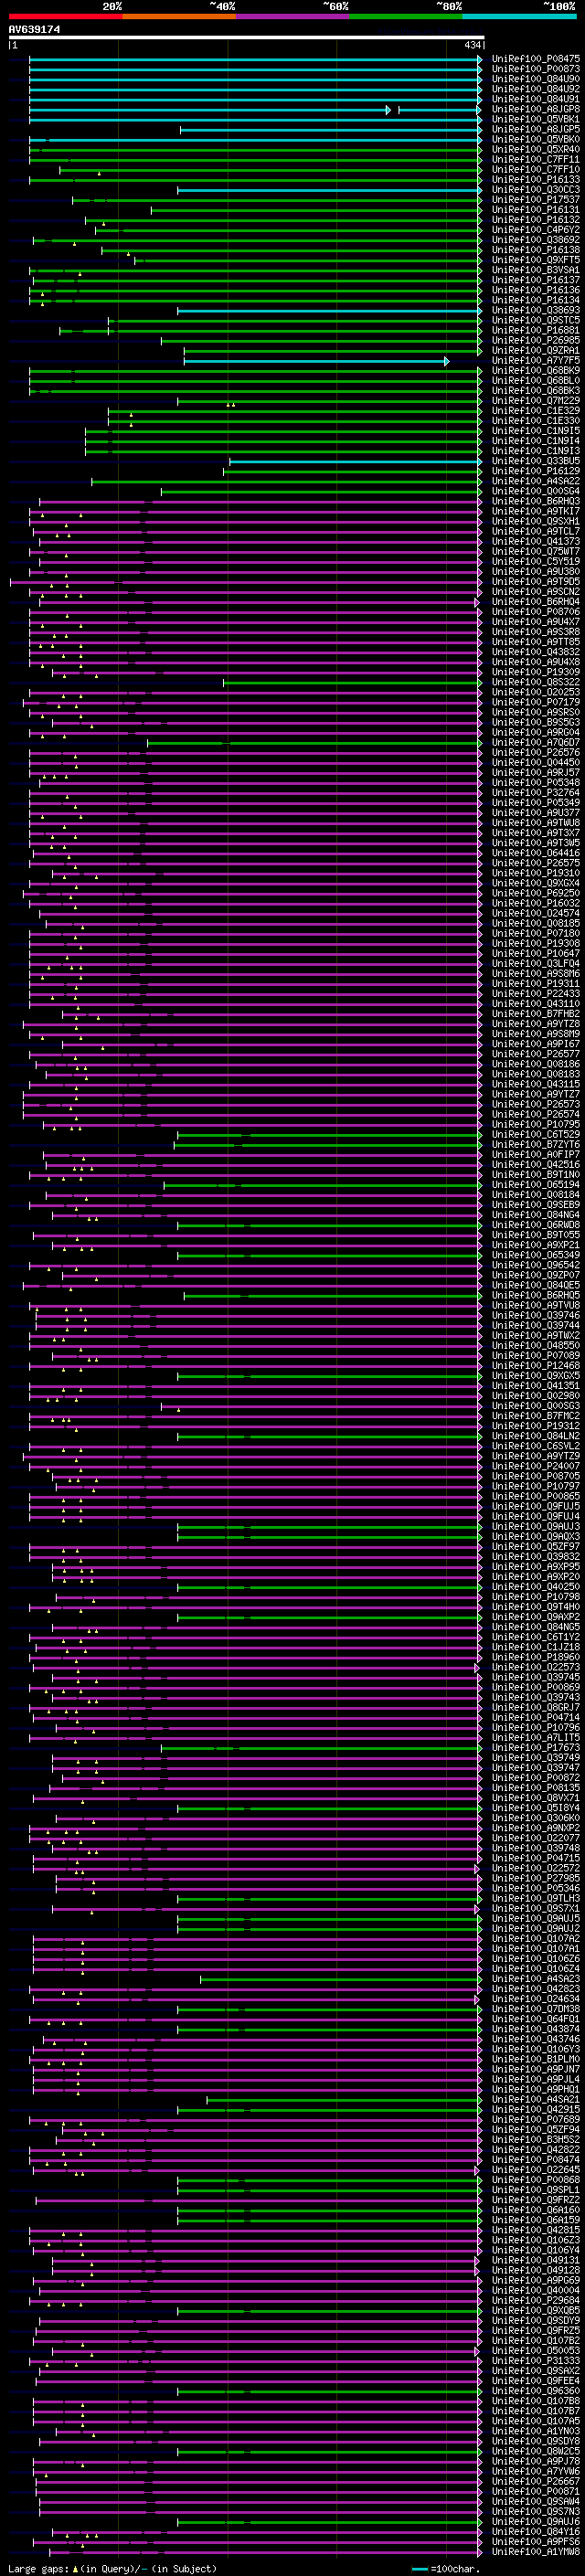Open hit UniRef100_P00871

pyautogui.click(x=535, y=2491)
